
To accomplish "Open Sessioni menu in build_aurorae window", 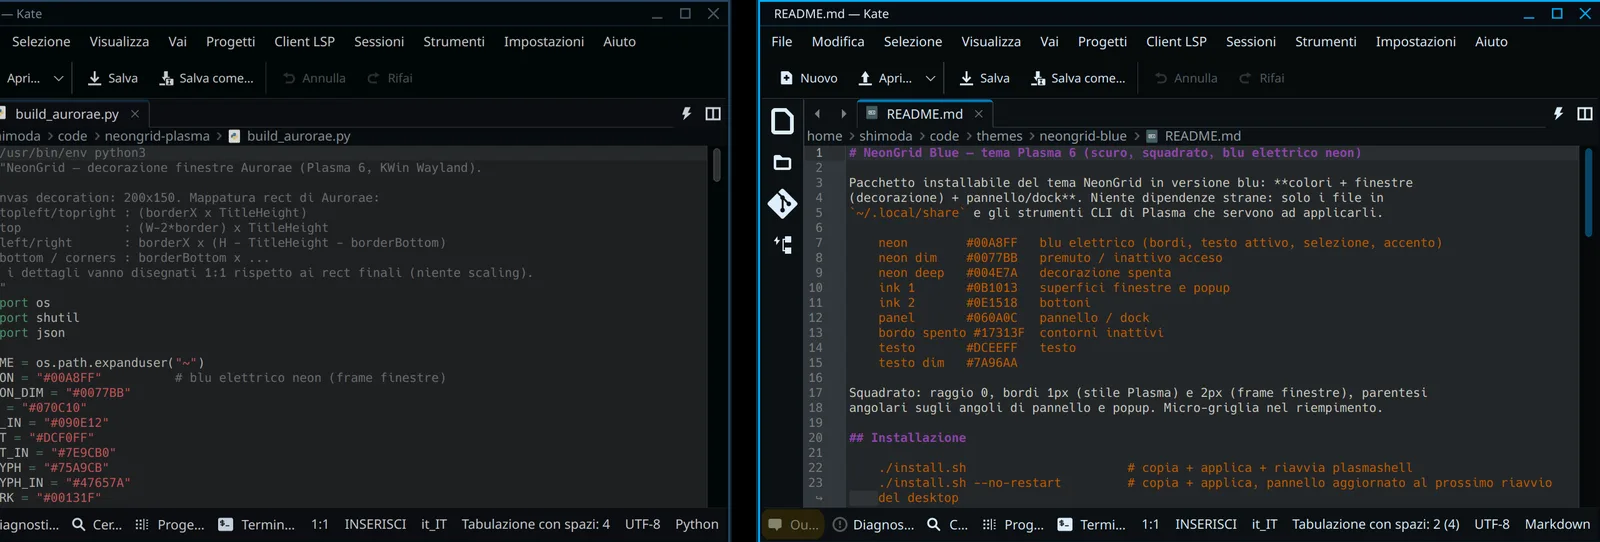I will [x=379, y=41].
